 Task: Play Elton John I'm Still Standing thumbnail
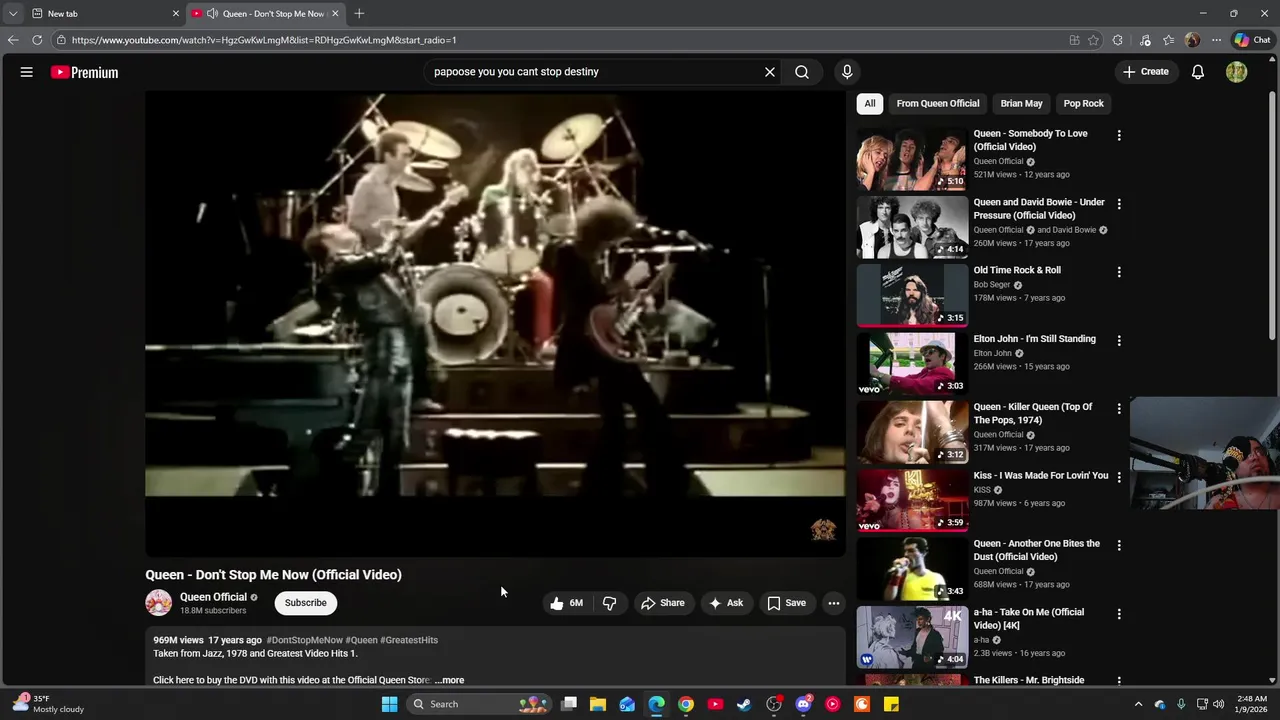click(x=912, y=364)
